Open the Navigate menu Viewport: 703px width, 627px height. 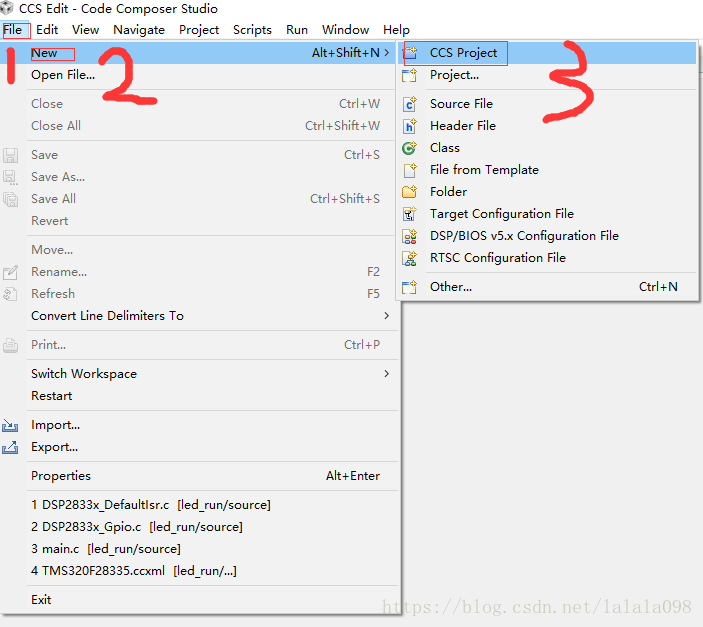(x=139, y=30)
